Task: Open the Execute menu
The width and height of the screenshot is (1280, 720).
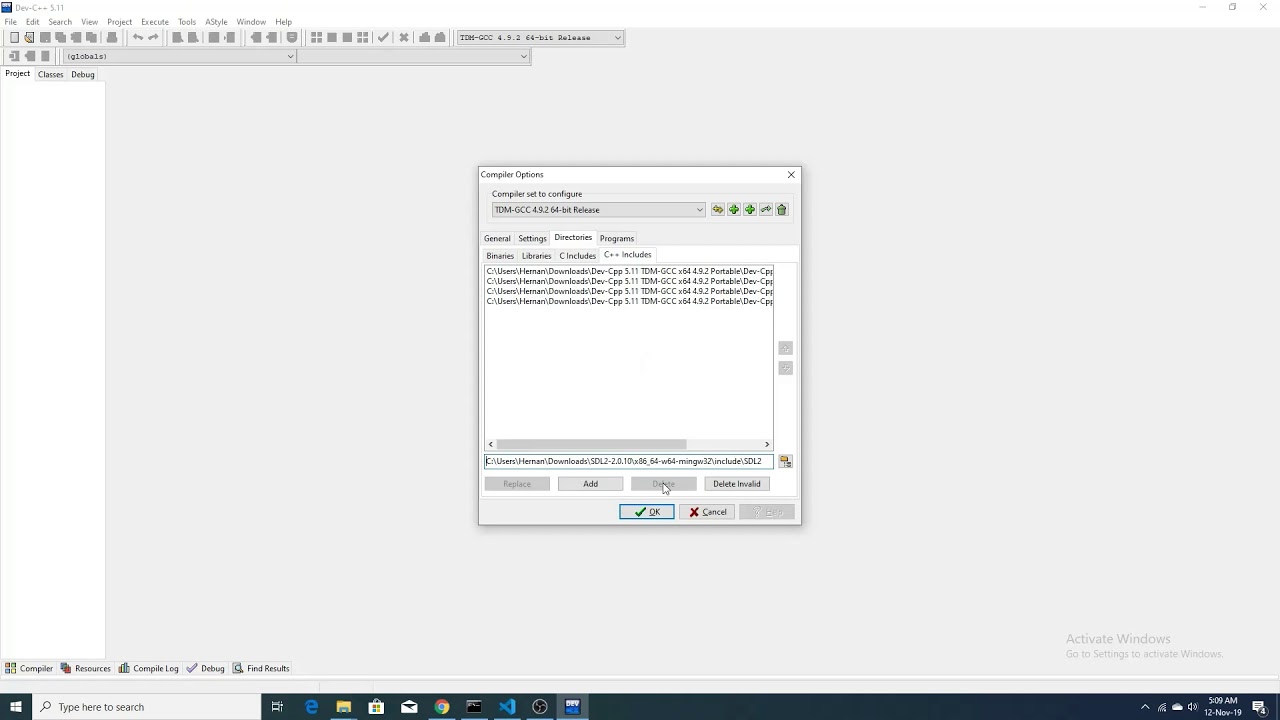Action: pos(155,22)
